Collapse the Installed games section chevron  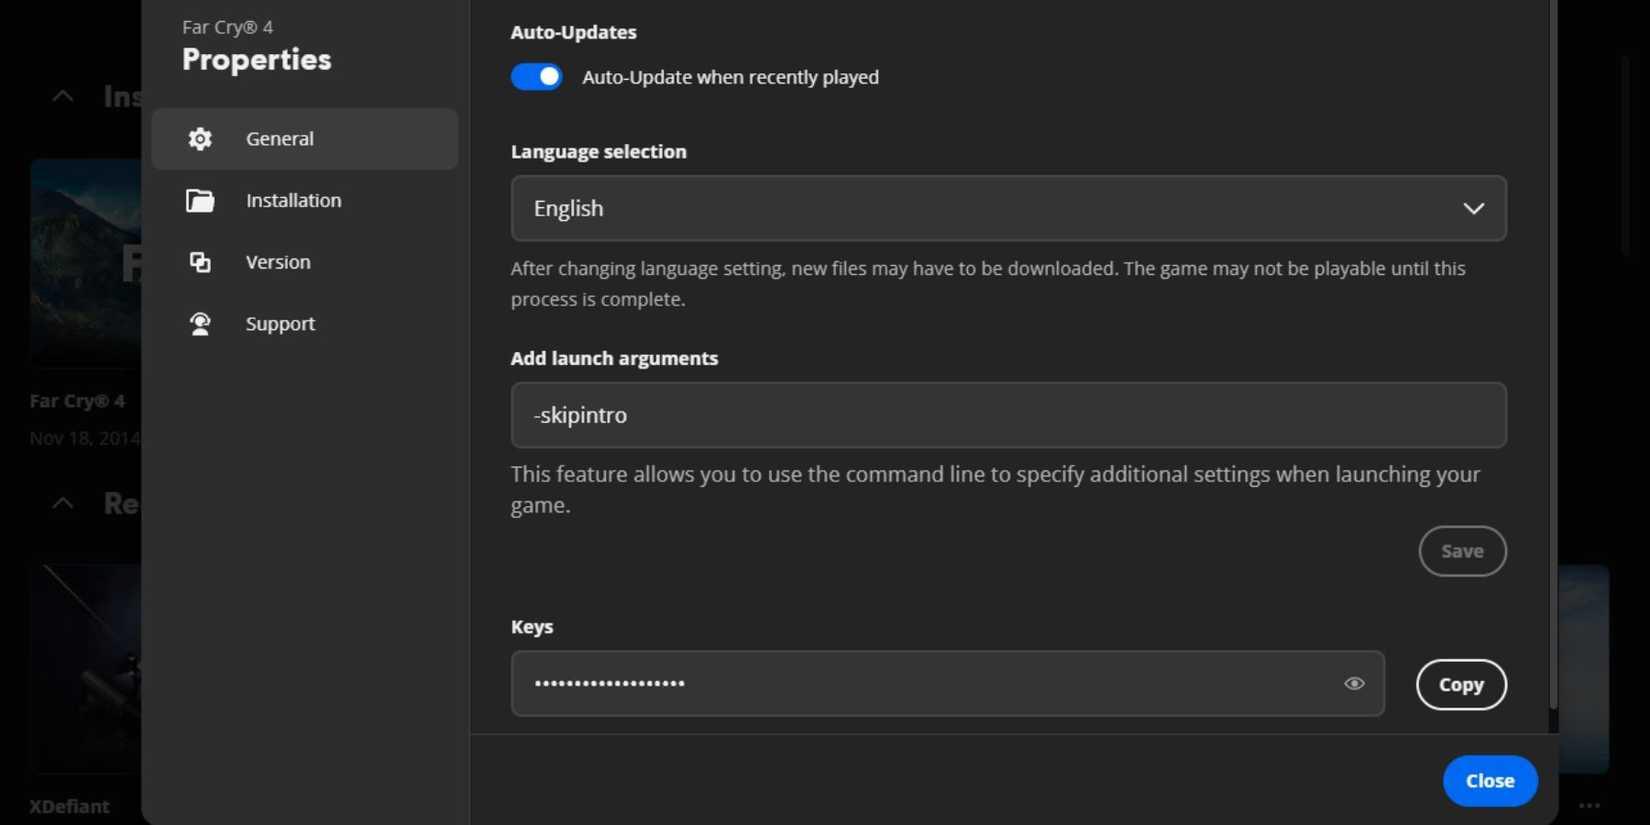62,95
